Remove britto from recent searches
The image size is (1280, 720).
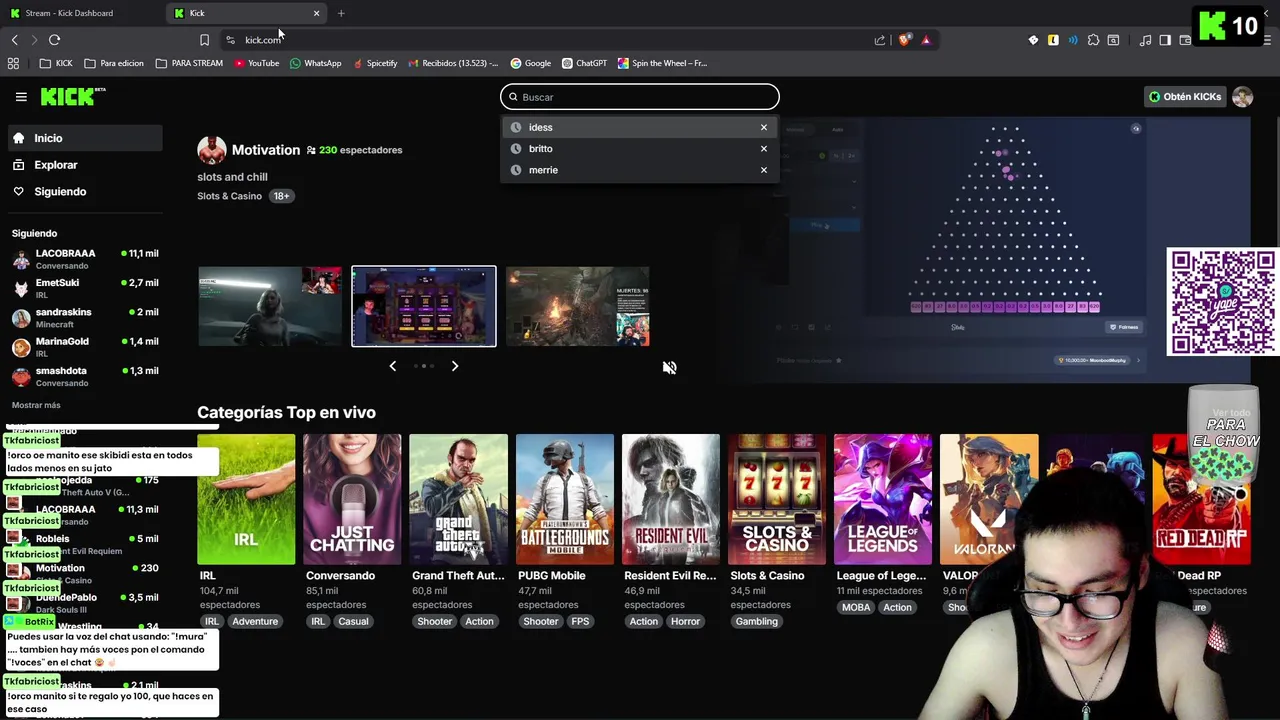click(x=764, y=148)
